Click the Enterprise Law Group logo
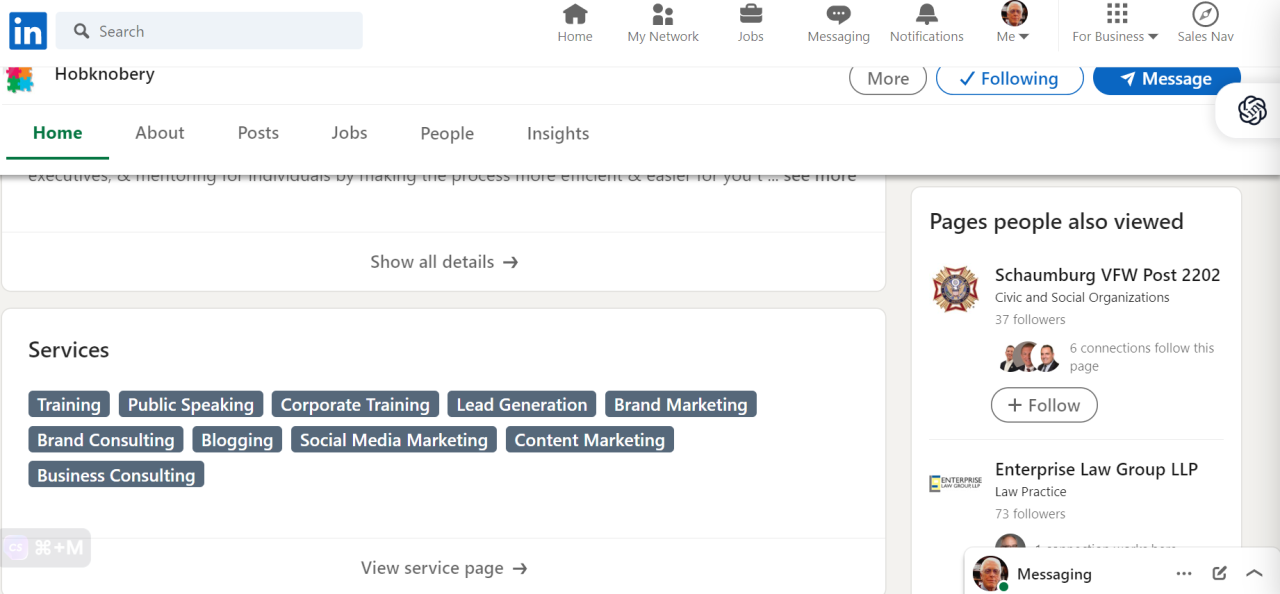The height and width of the screenshot is (594, 1280). click(955, 483)
